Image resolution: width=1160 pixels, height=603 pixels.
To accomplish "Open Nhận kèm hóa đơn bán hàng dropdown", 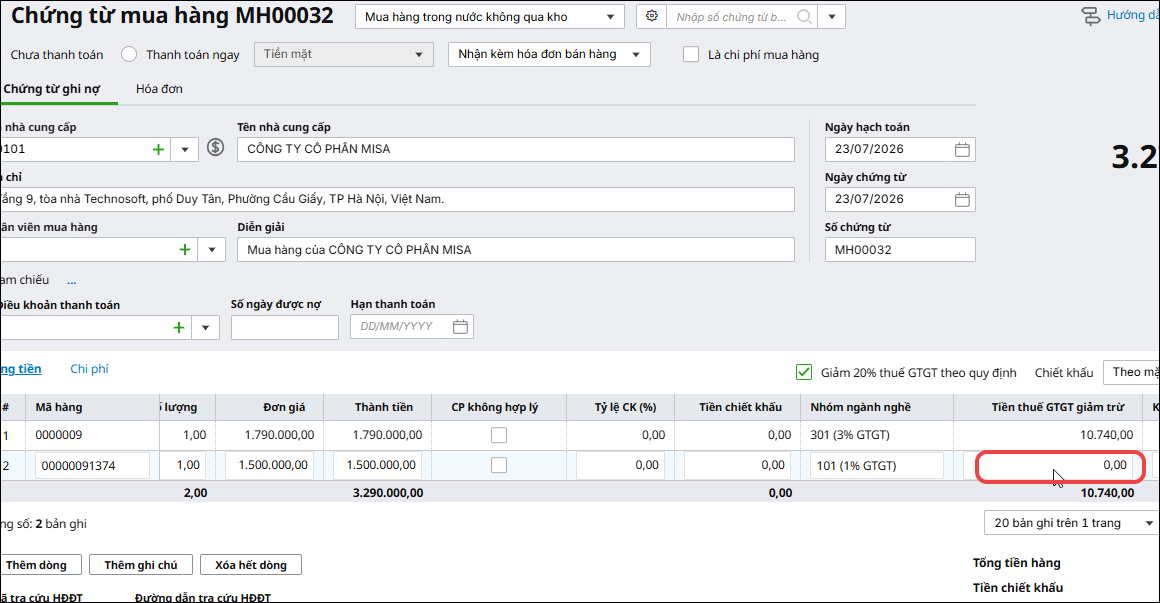I will (x=549, y=54).
